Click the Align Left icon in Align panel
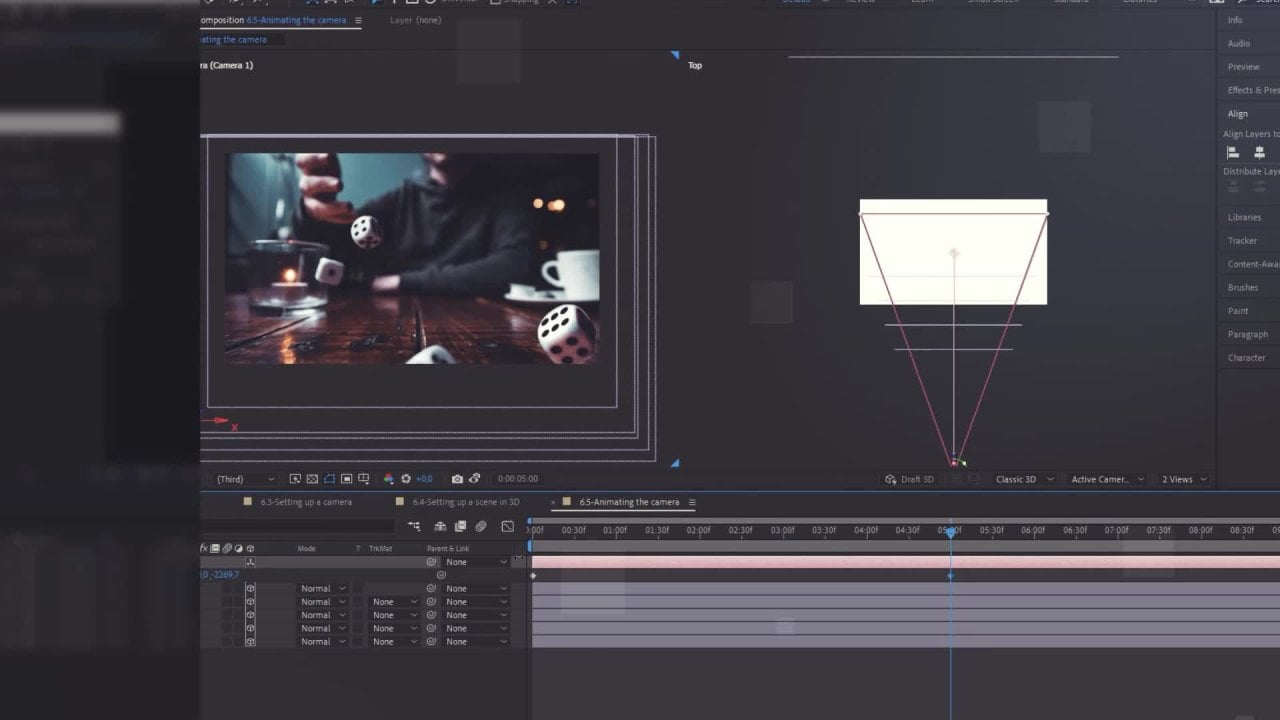1280x720 pixels. (x=1233, y=153)
